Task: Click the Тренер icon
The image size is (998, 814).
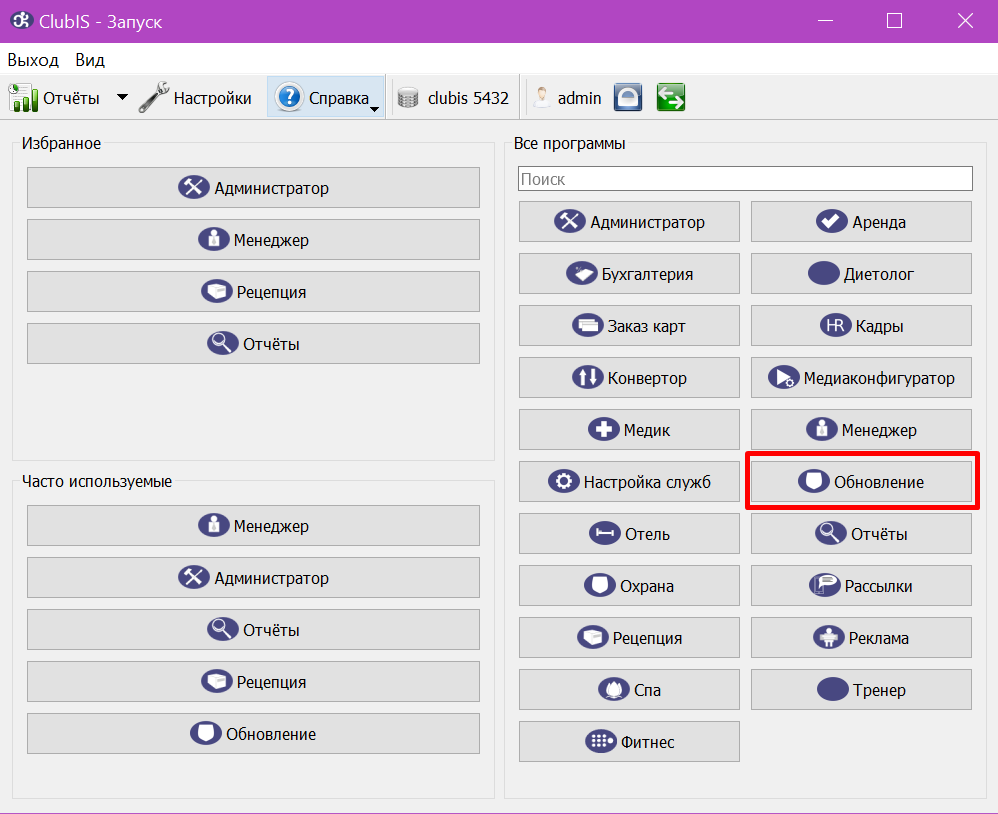Action: tap(833, 689)
